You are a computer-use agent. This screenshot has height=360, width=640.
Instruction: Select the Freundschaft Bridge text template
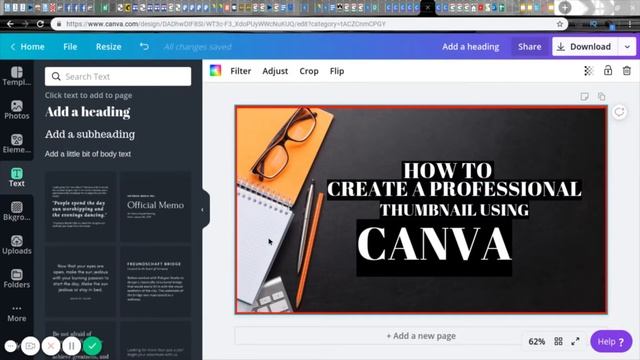coord(155,281)
